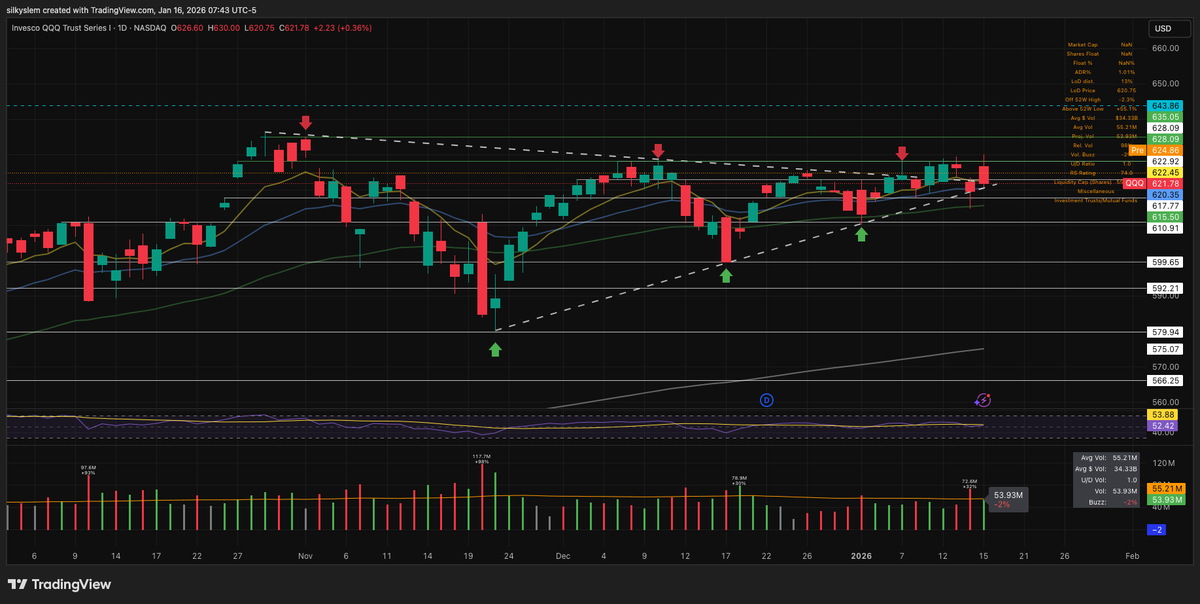Click the Investment Trusts/Mutual Funds label

[x=1095, y=200]
